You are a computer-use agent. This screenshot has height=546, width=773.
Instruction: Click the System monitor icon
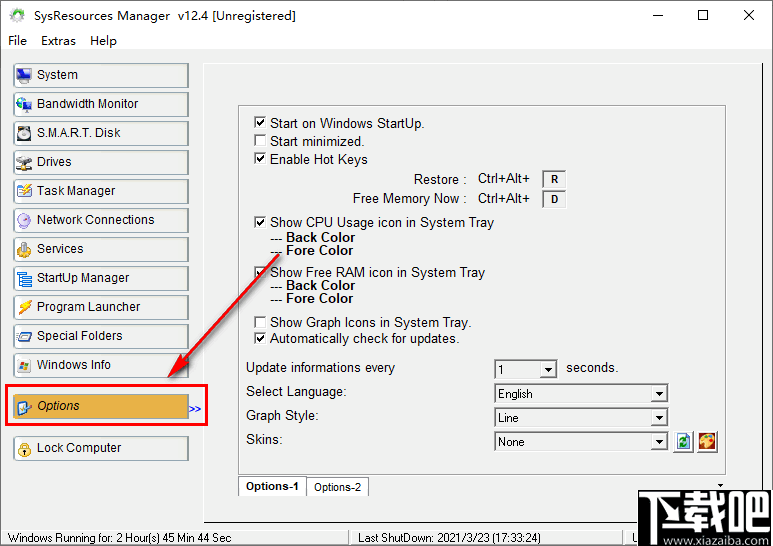point(24,75)
